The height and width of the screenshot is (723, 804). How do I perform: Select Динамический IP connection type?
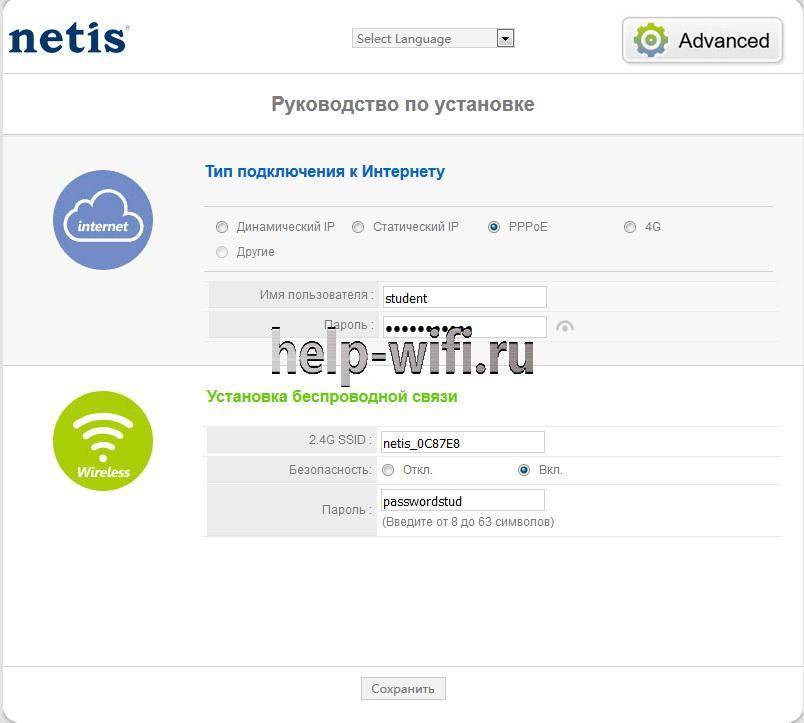click(222, 227)
